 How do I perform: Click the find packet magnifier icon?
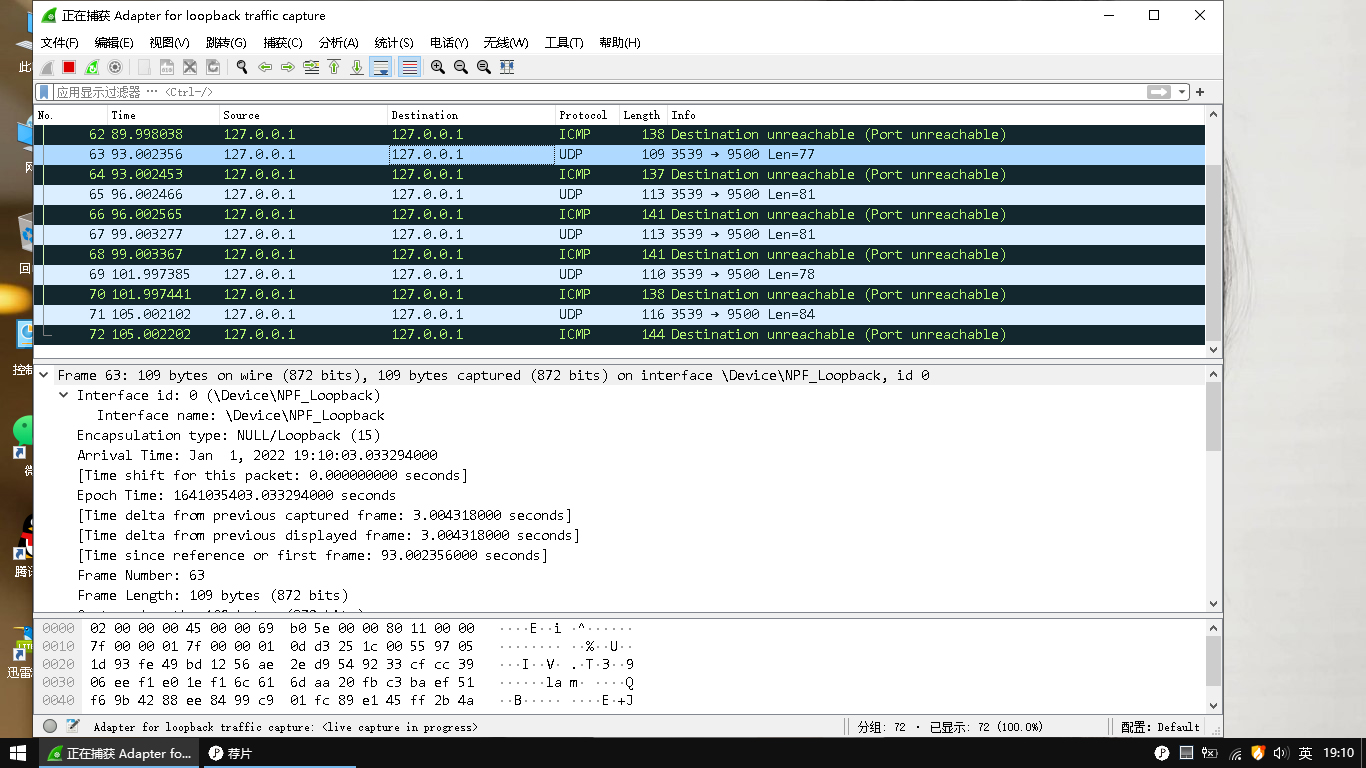coord(242,67)
